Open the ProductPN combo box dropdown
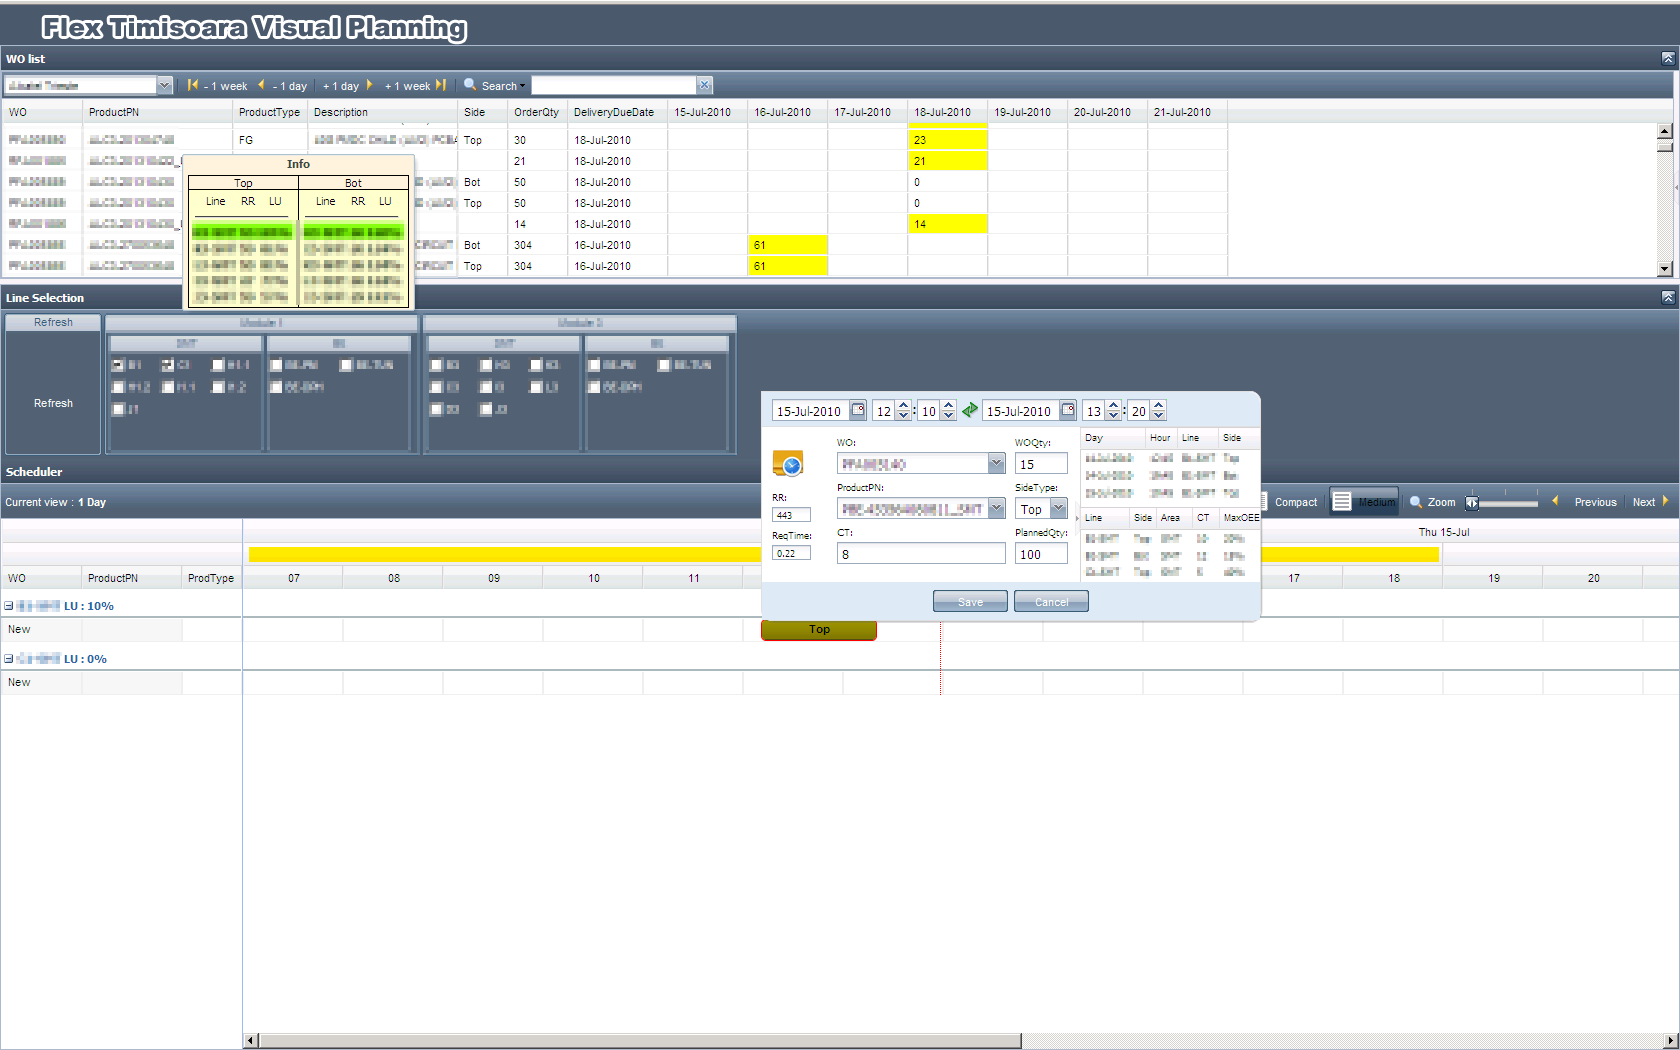Image resolution: width=1680 pixels, height=1050 pixels. click(996, 508)
